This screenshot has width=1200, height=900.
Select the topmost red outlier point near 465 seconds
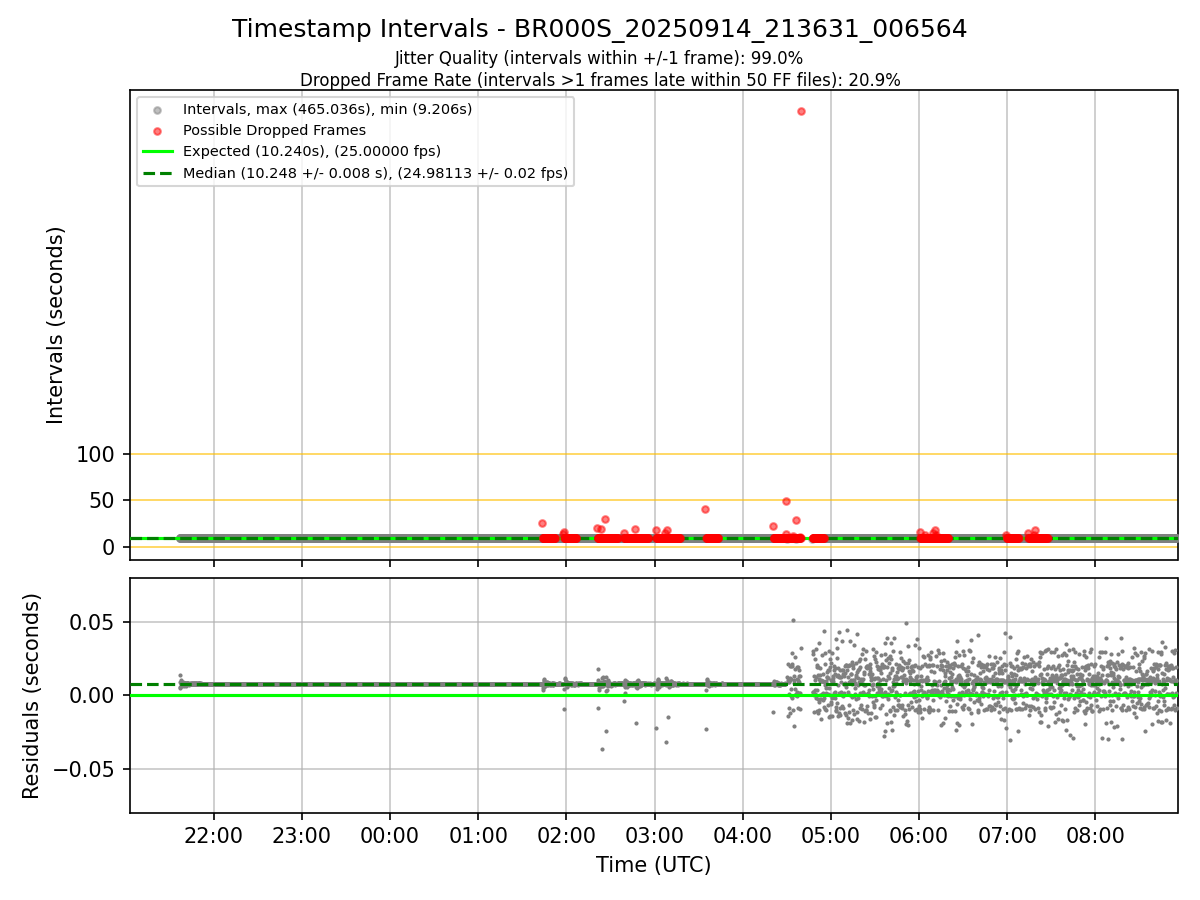coord(801,111)
